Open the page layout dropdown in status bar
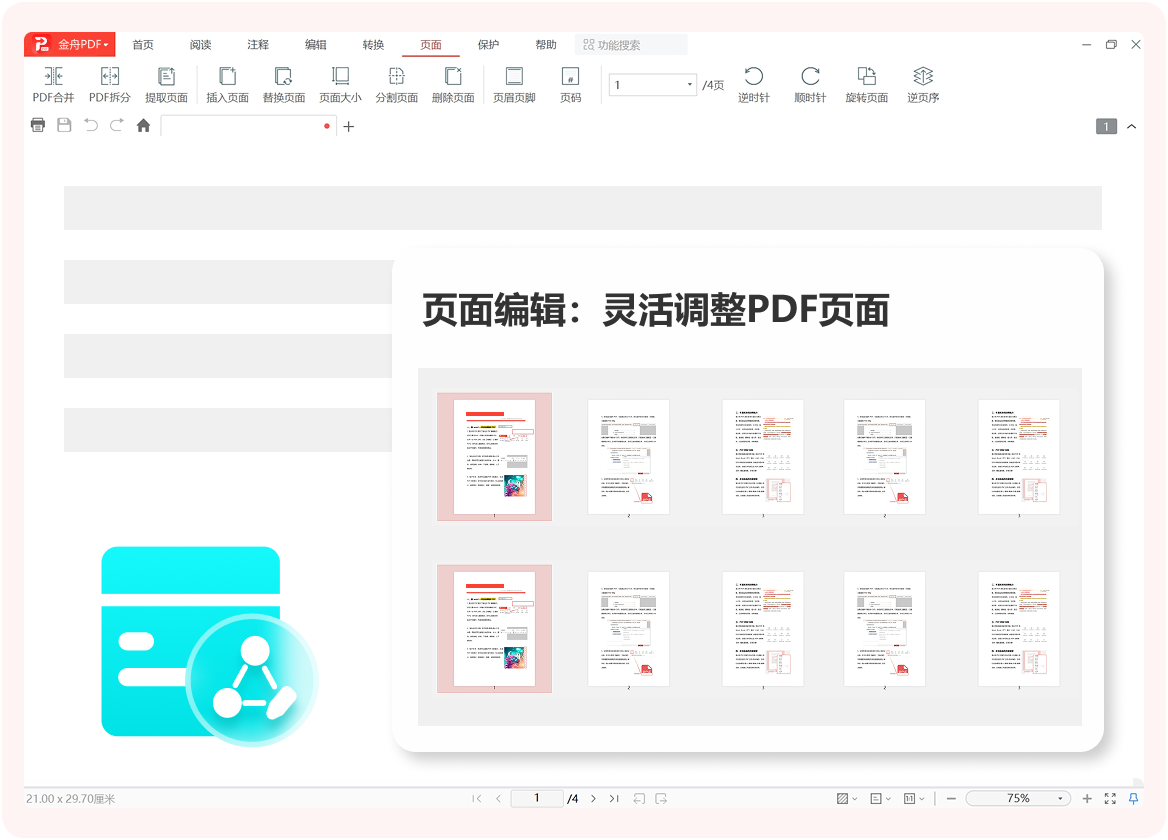 pos(880,798)
